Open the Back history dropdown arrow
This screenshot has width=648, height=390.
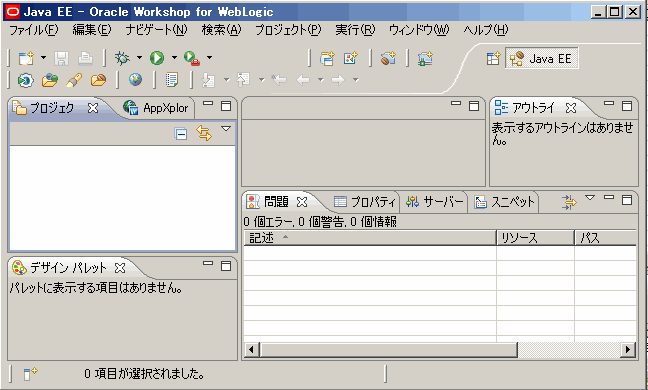pyautogui.click(x=321, y=80)
